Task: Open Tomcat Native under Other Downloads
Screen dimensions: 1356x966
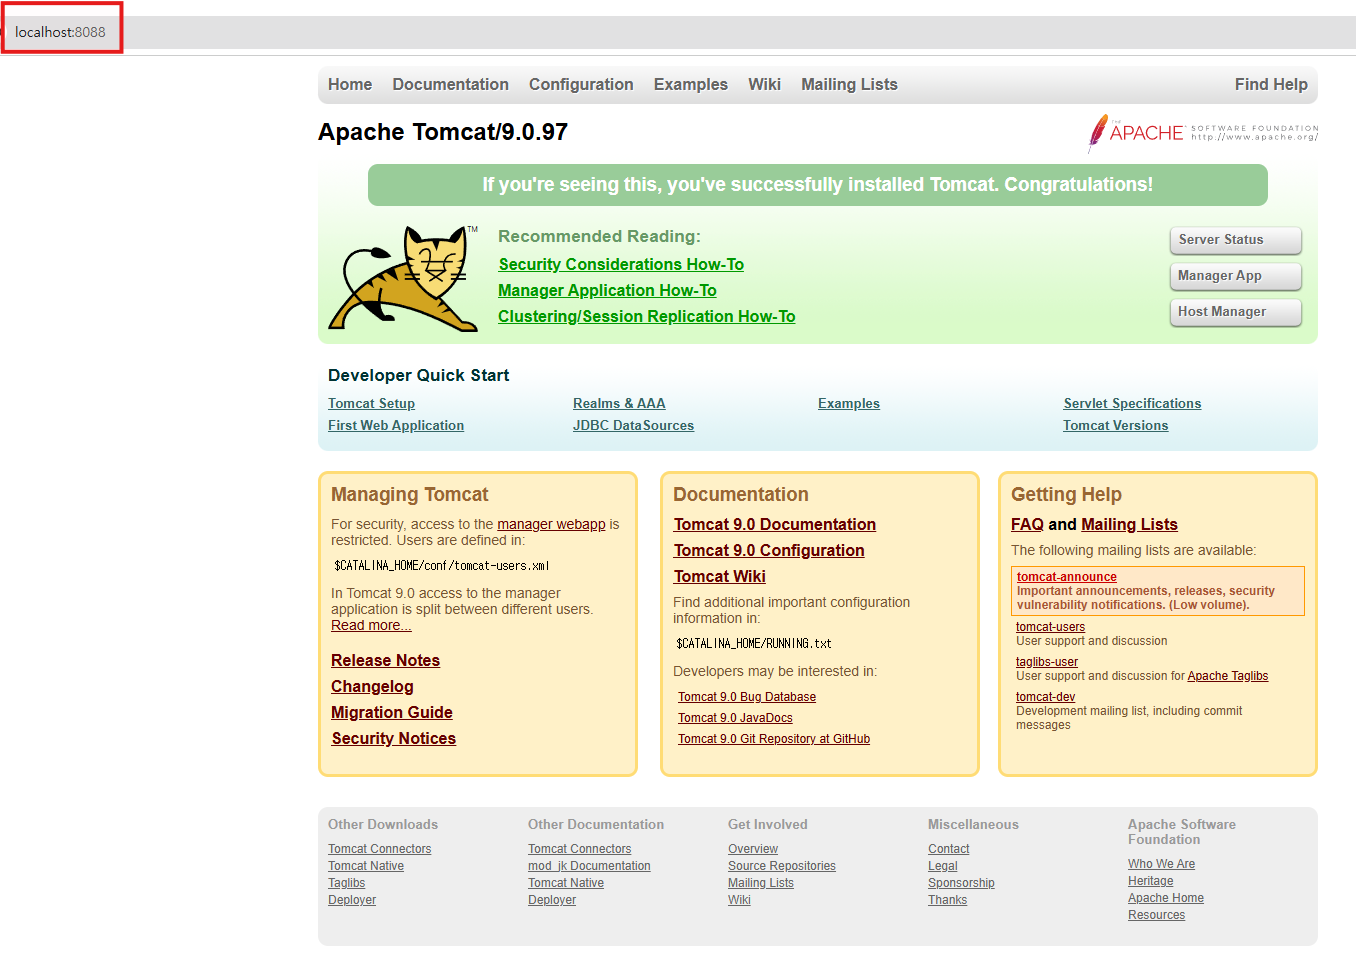Action: point(366,866)
